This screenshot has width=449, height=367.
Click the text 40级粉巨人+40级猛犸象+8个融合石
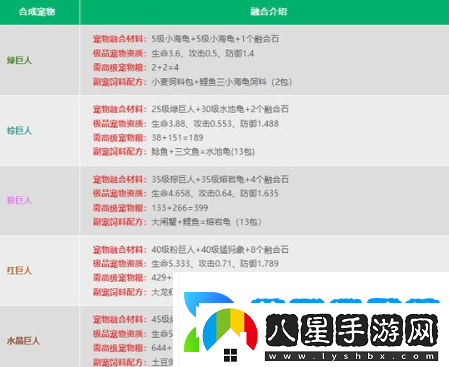click(220, 250)
